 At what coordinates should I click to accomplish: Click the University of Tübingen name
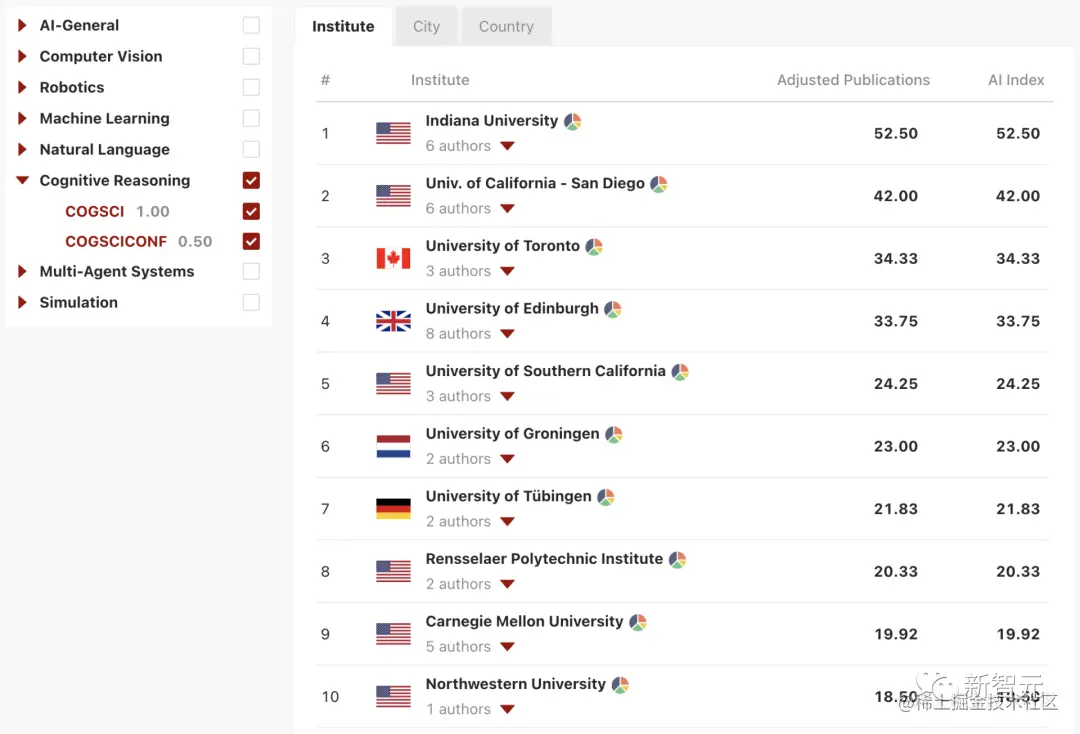coord(508,496)
